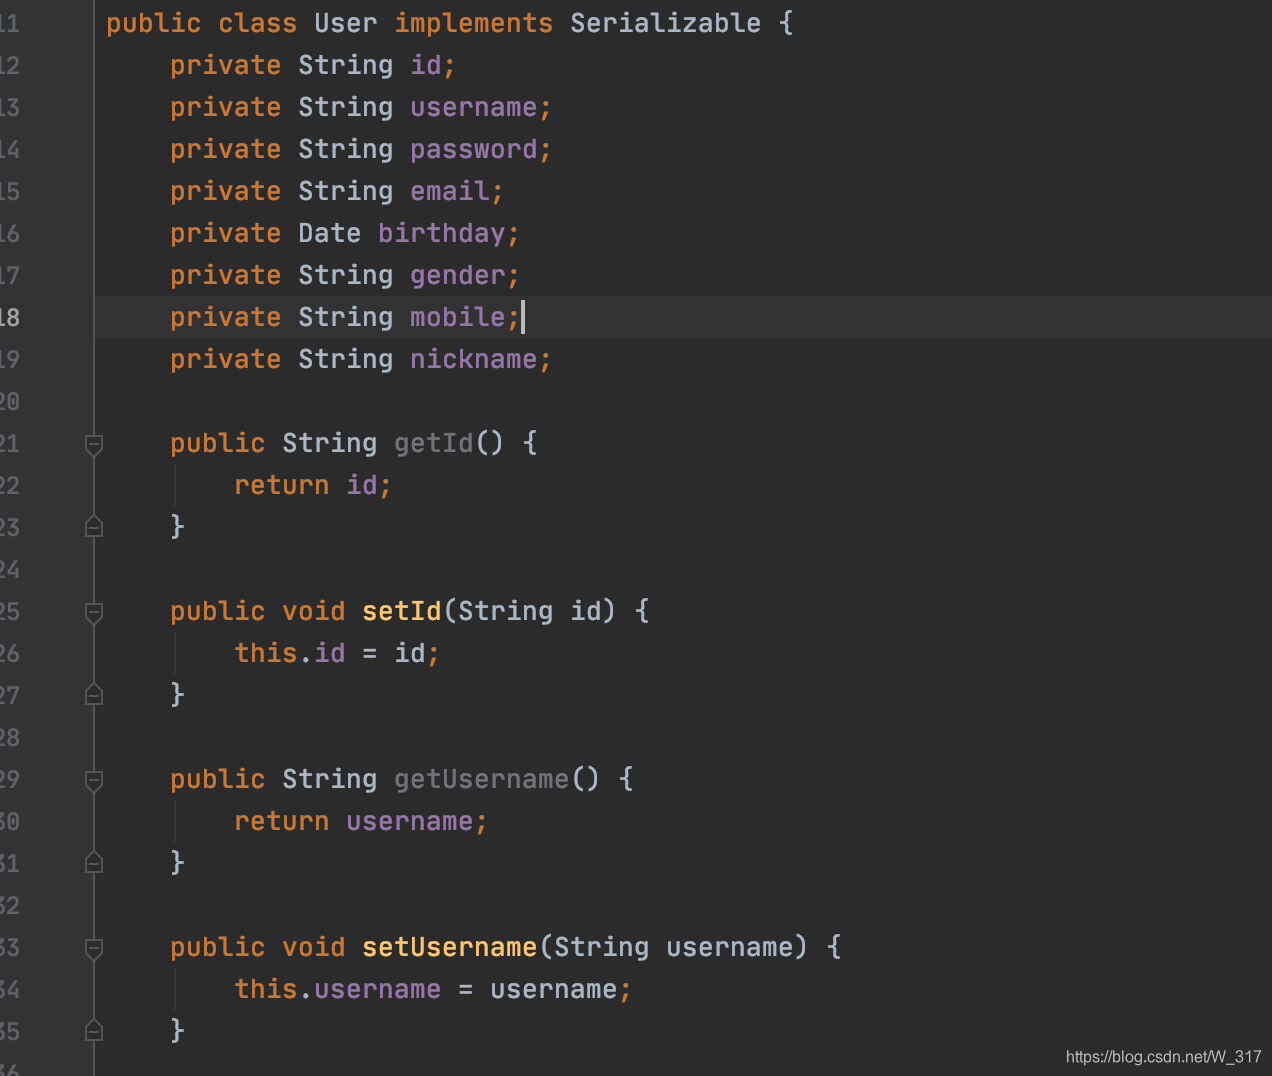Viewport: 1272px width, 1076px height.
Task: Click the email field name
Action: (449, 191)
